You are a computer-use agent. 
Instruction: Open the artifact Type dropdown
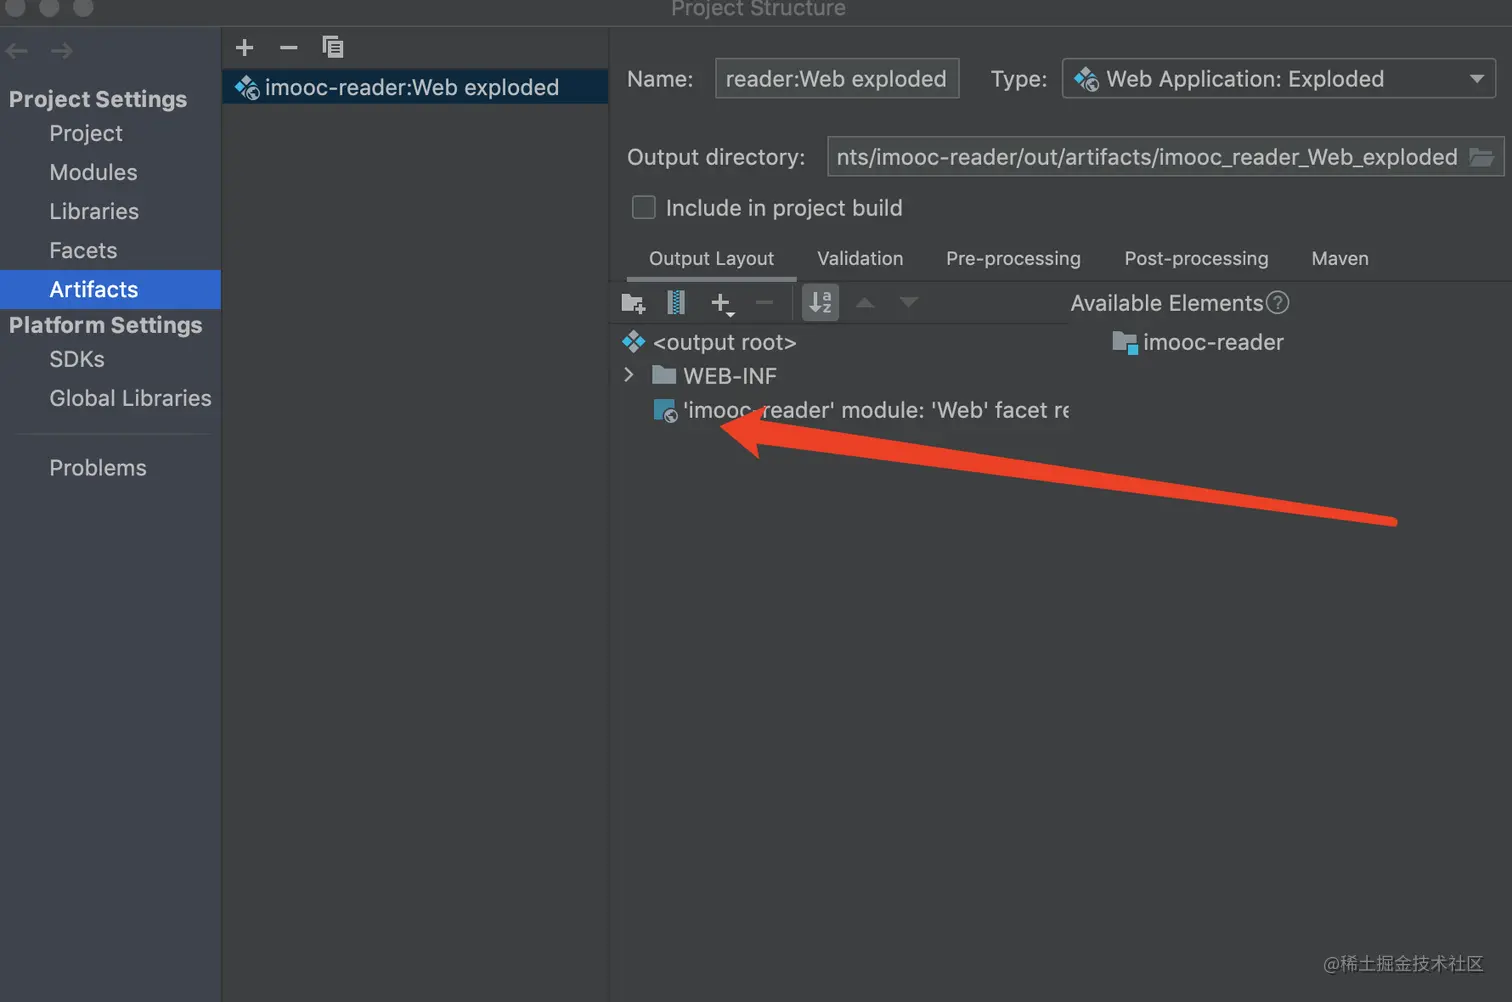click(1279, 79)
